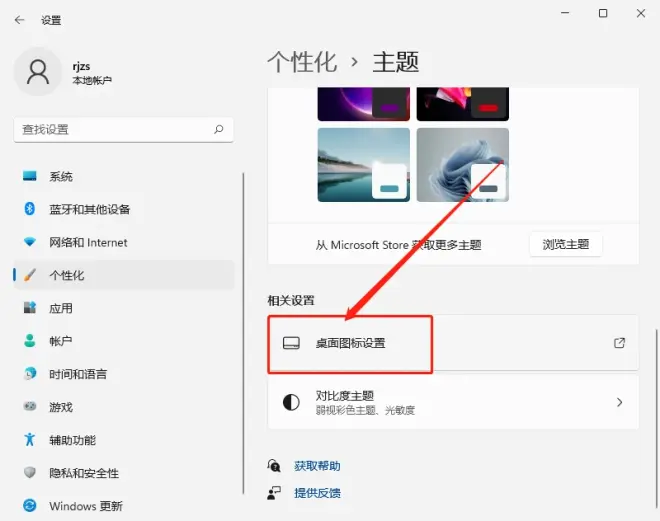Open 系统 settings category
The width and height of the screenshot is (660, 521).
124,176
